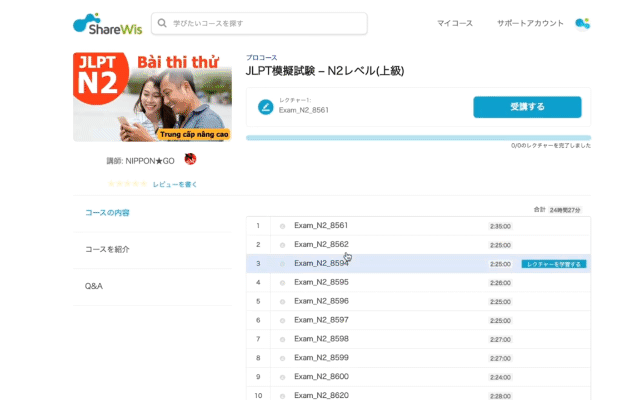Screen dimensions: 640x400
Task: Open lecture Exam_N2_8594
Action: pos(321,263)
